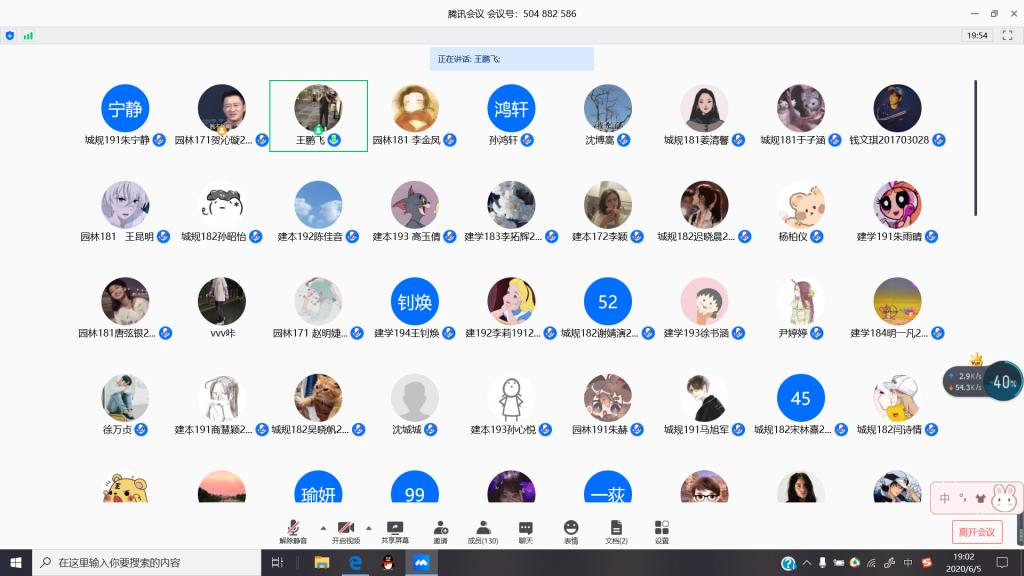Viewport: 1024px width, 576px height.
Task: Click the green network signal indicator
Action: coord(28,35)
